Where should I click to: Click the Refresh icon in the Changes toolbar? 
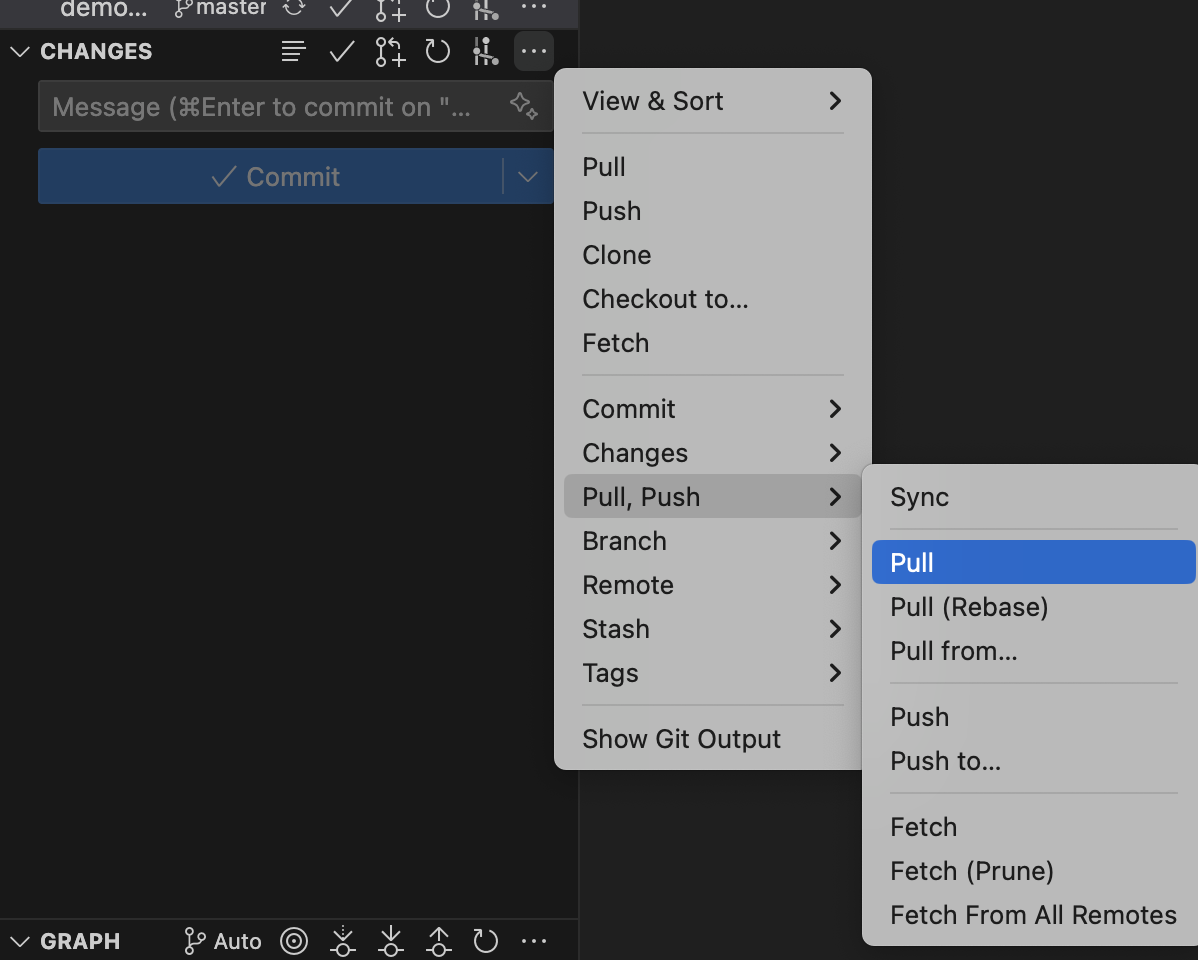[x=437, y=51]
